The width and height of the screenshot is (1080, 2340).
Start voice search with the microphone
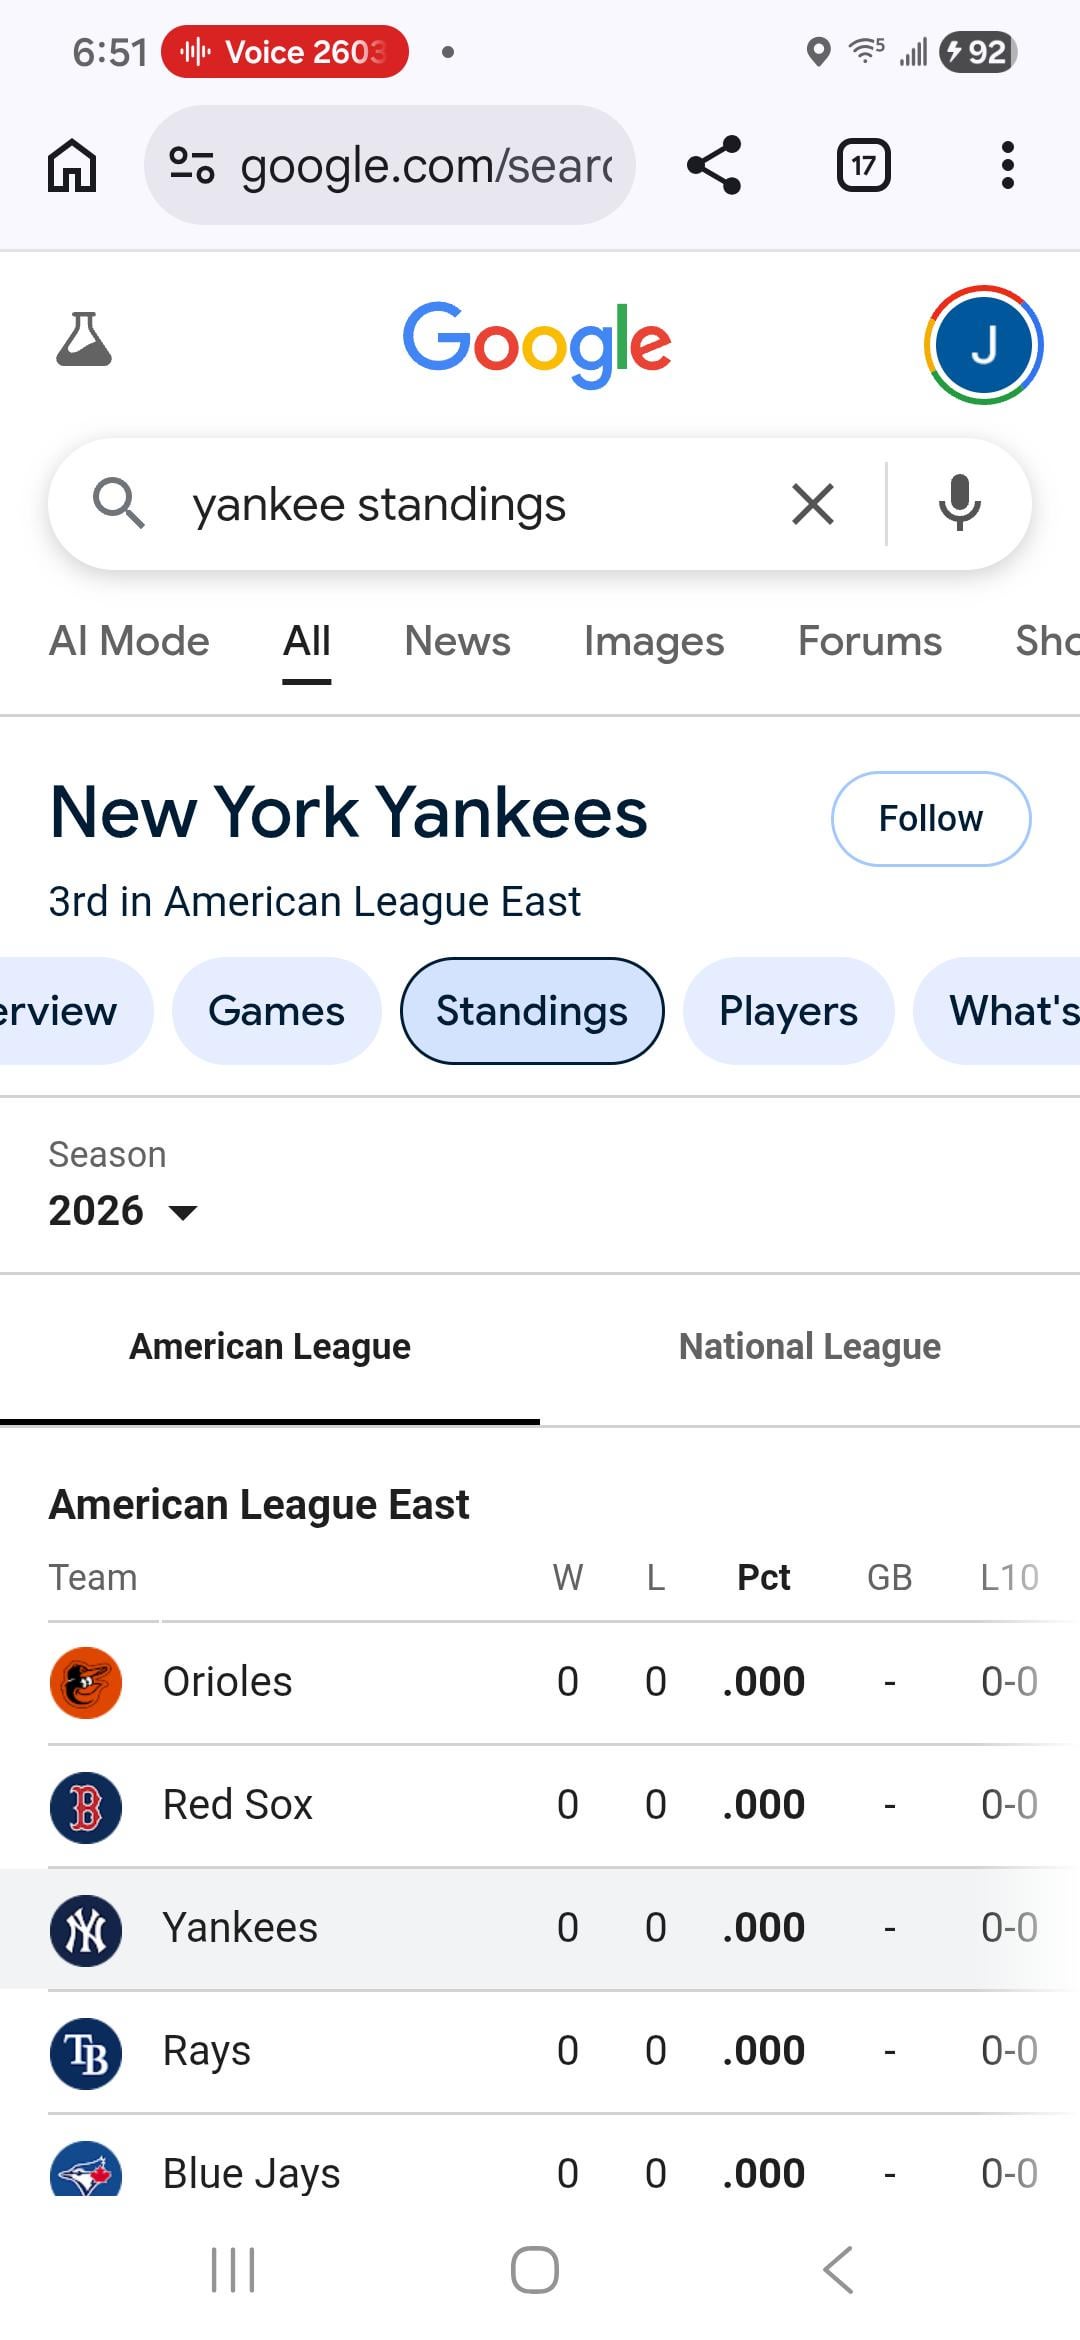[959, 504]
